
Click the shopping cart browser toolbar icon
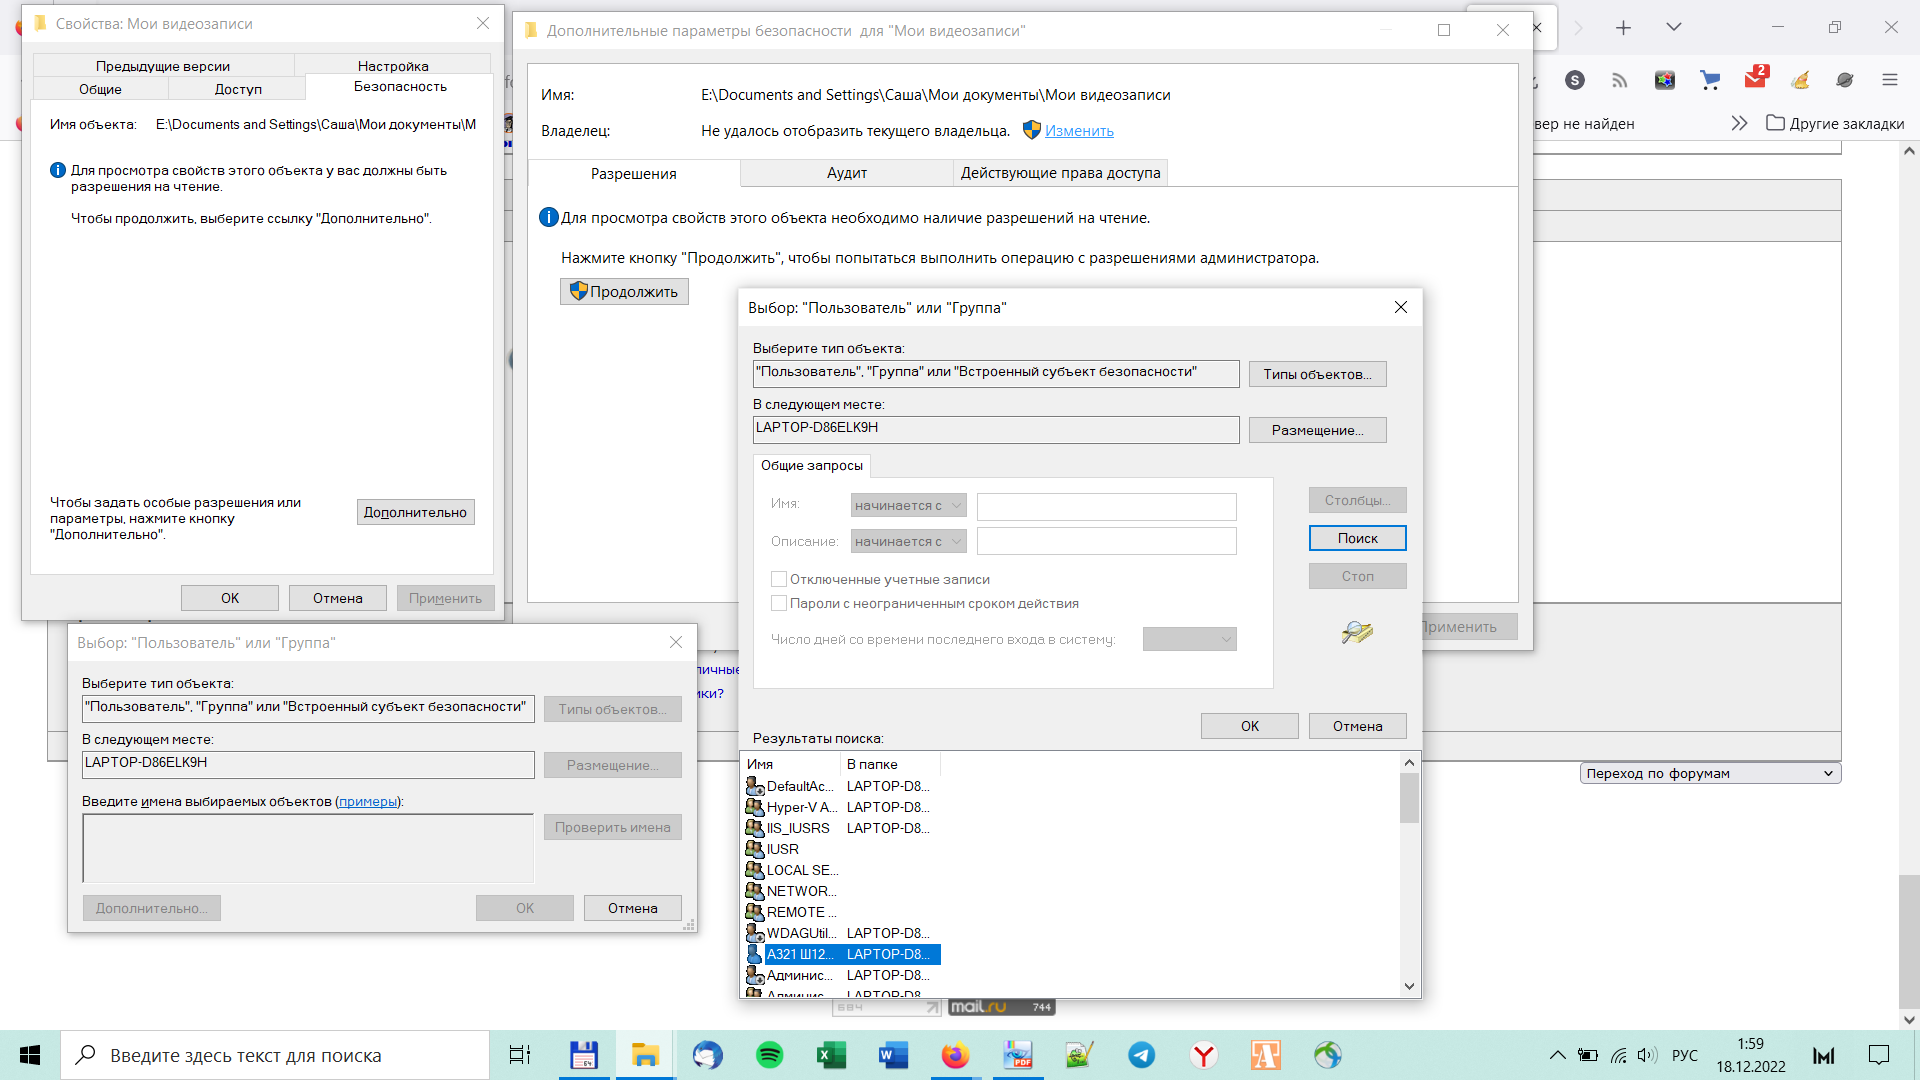(1710, 80)
